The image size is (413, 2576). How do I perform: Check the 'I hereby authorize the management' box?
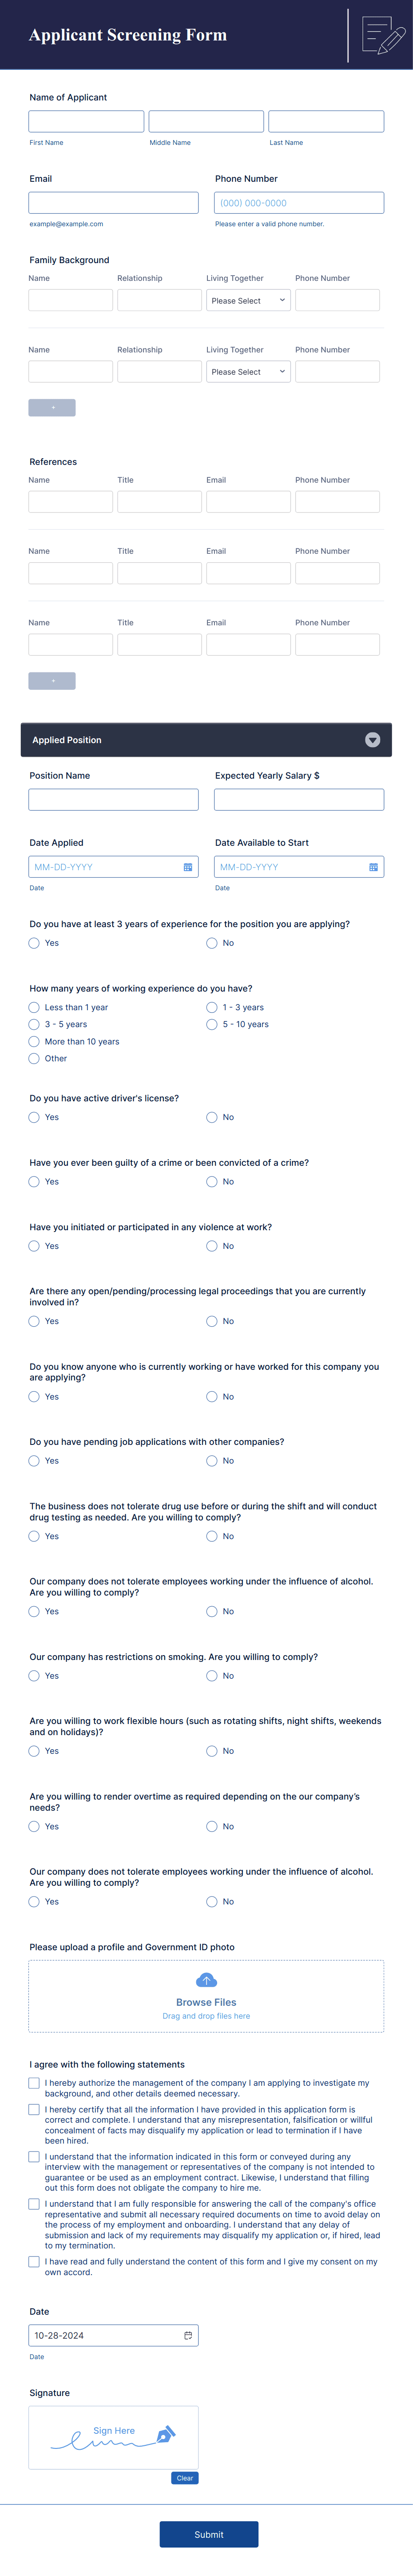point(34,2083)
